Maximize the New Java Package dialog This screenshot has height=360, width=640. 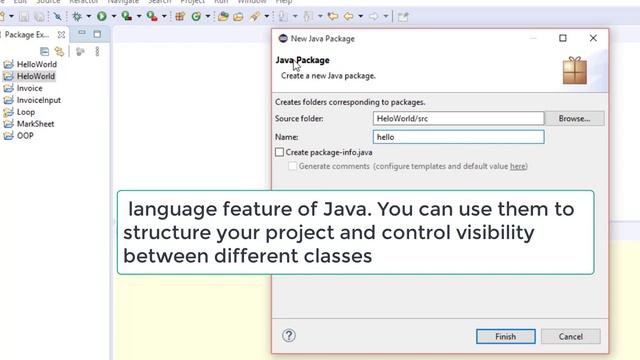(x=563, y=38)
